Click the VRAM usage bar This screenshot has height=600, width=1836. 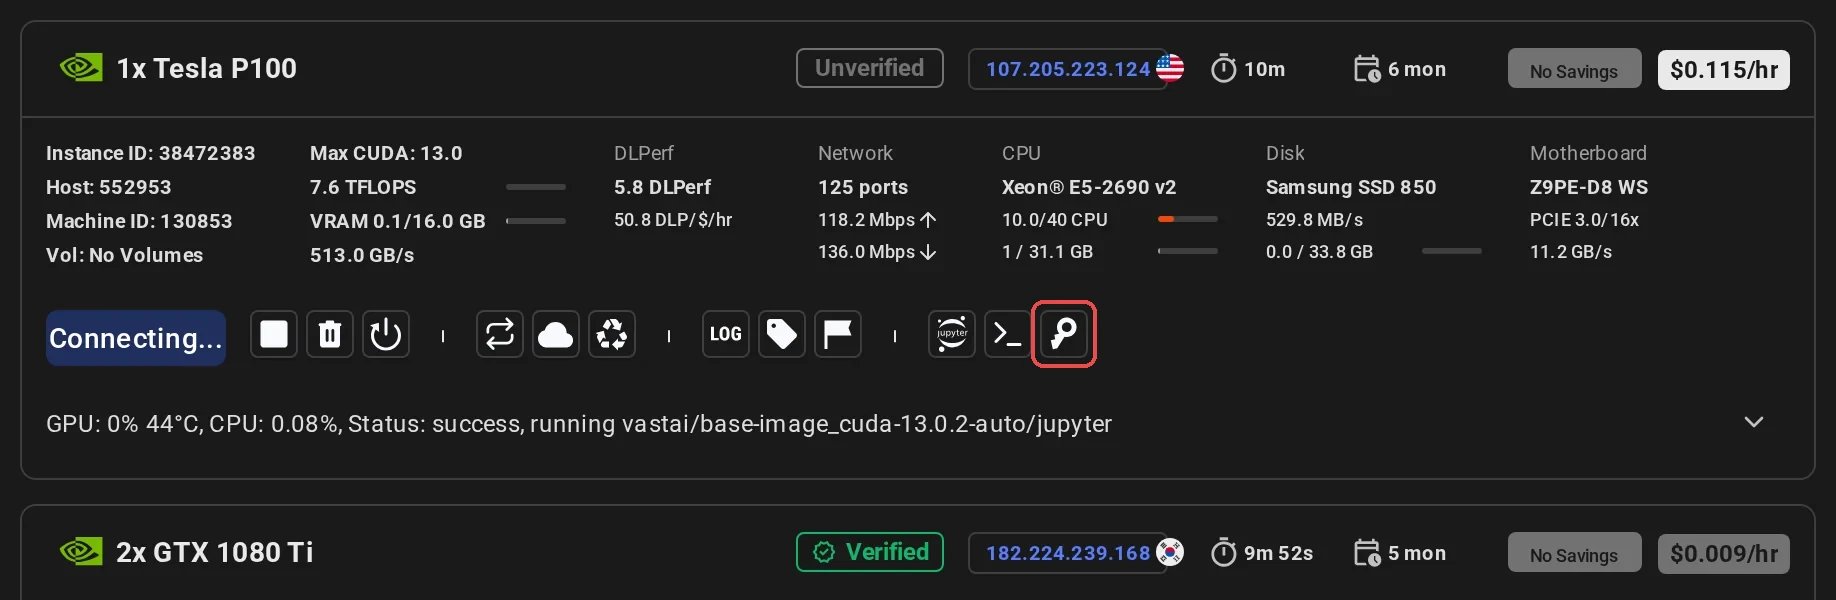[x=536, y=221]
